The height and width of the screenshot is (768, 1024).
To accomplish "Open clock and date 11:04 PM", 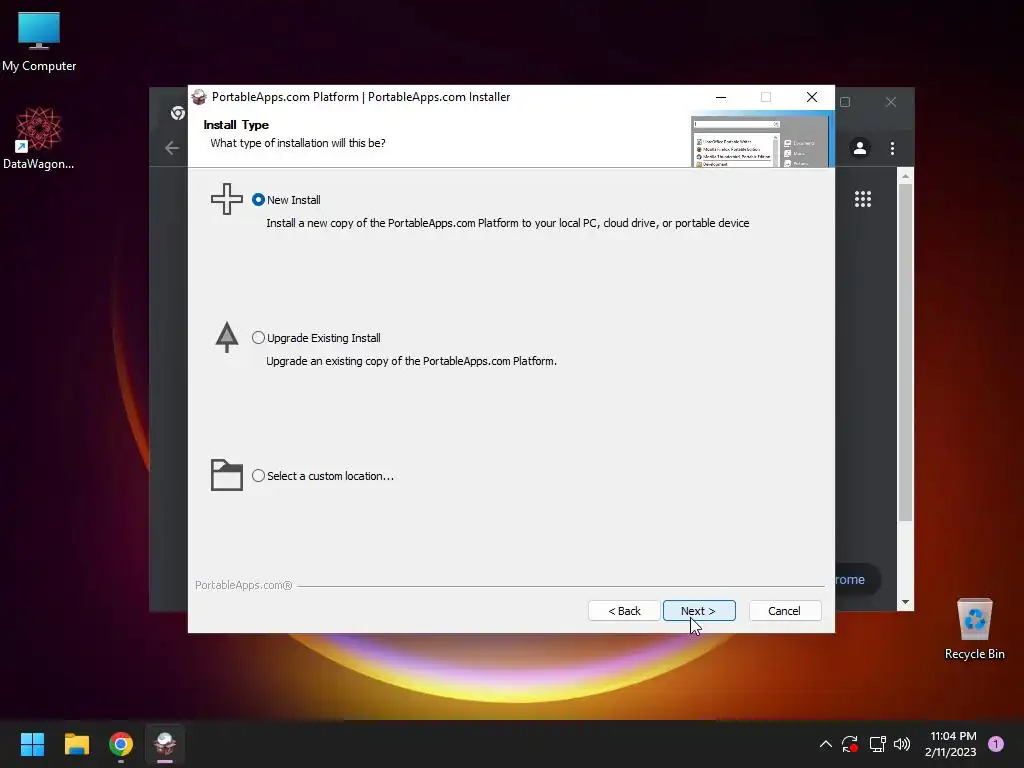I will [x=951, y=744].
